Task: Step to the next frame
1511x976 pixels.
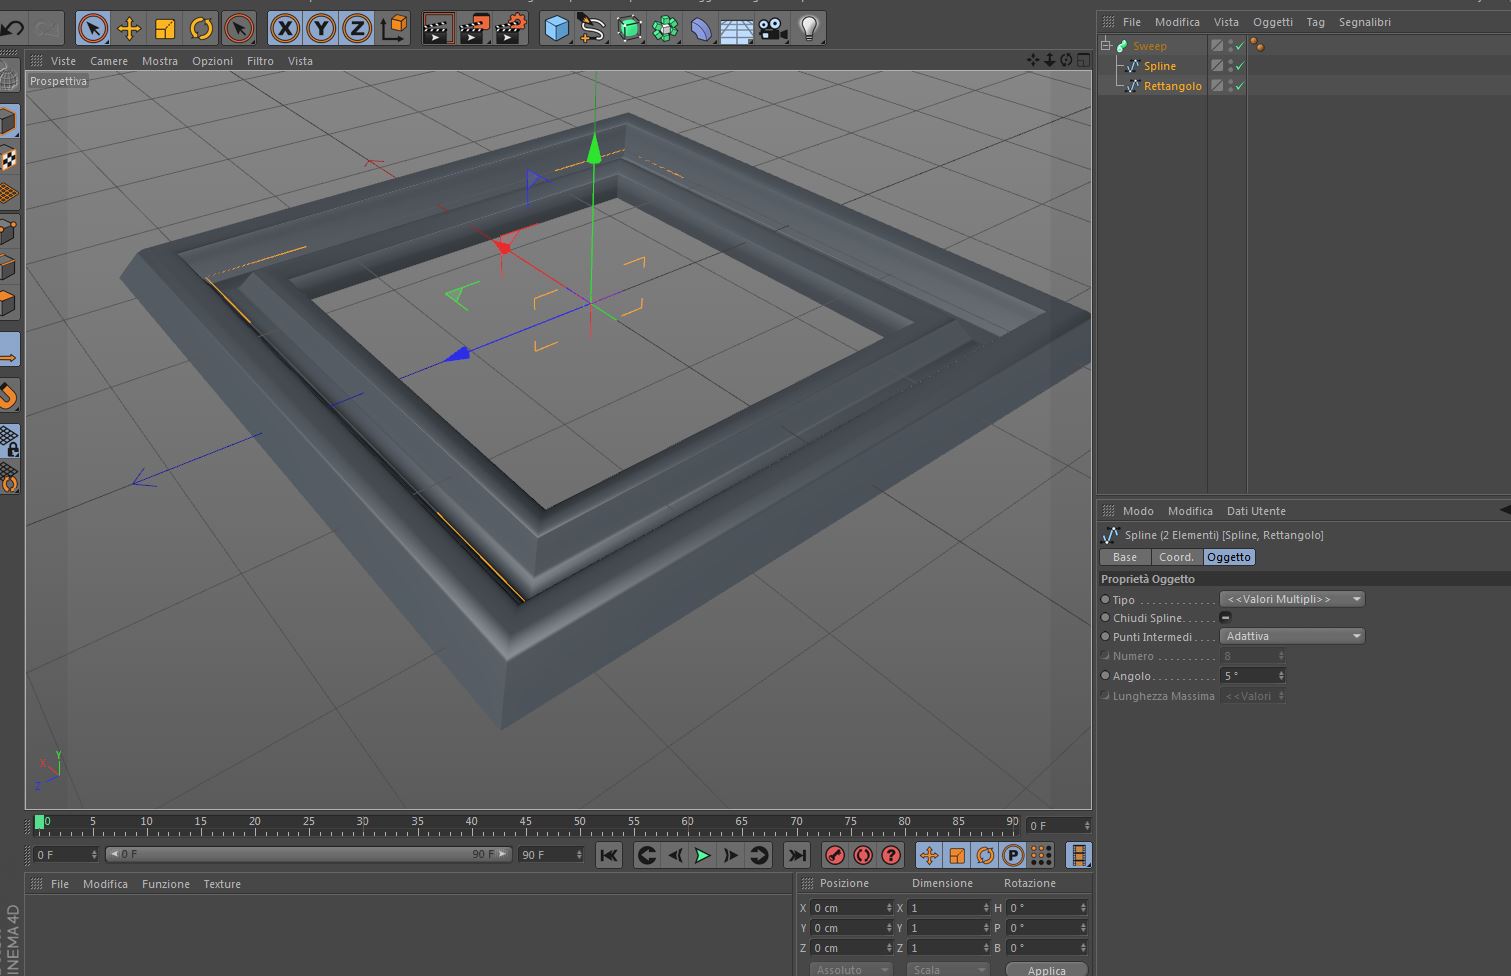Action: click(731, 855)
